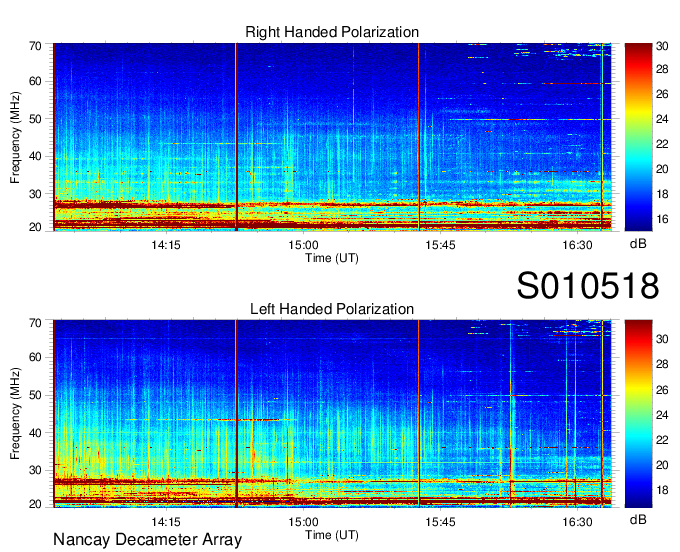Screen dimensions: 680x552
Task: Click the 14:15 tick label of the bottom plot
Action: pyautogui.click(x=166, y=522)
